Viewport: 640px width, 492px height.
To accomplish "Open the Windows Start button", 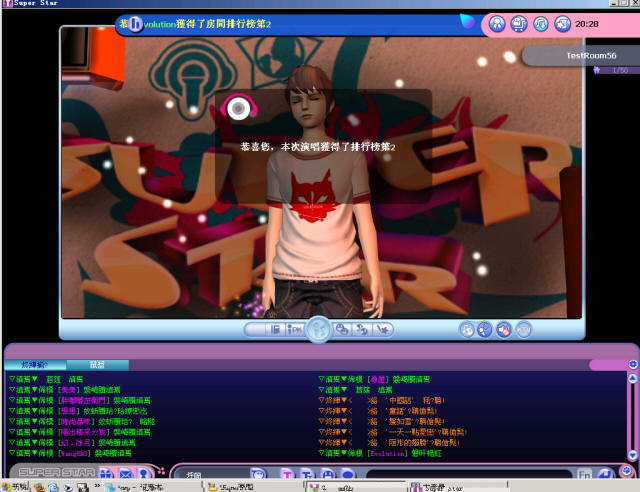I will tap(16, 486).
